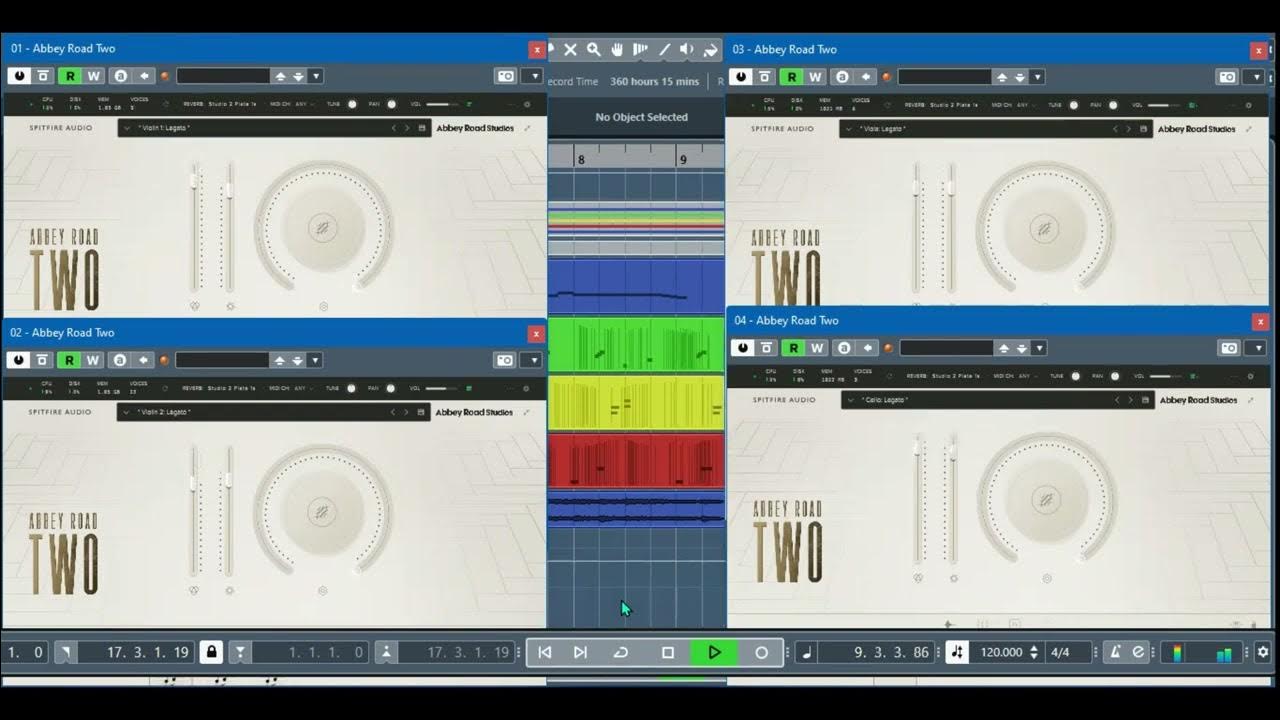Viewport: 1280px width, 720px height.
Task: Open functions menu arrow in 01 window
Action: 536,76
